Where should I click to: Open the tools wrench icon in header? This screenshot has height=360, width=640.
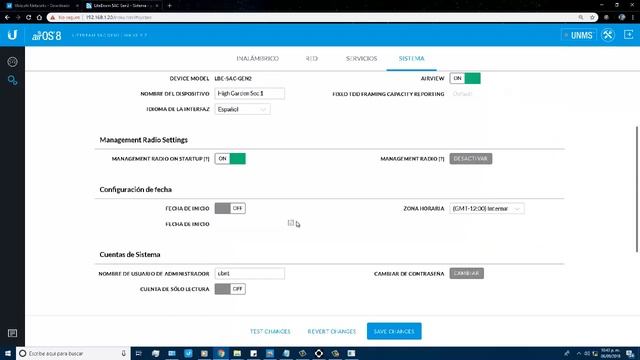[608, 35]
